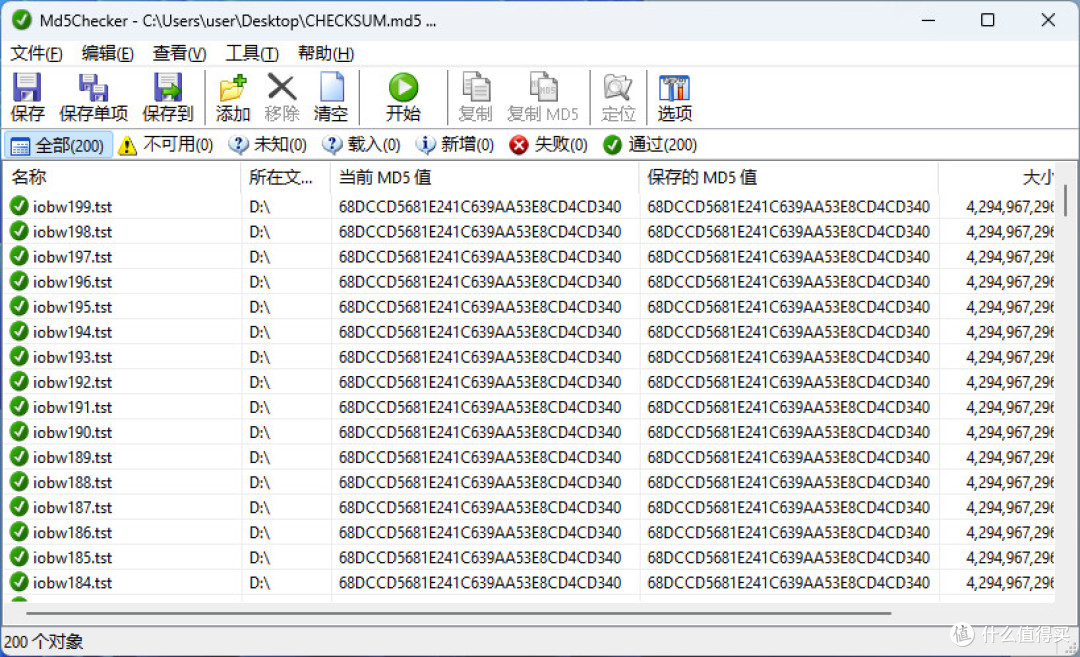The height and width of the screenshot is (657, 1080).
Task: Click saved MD5 value of iobw185.tst
Action: 788,557
